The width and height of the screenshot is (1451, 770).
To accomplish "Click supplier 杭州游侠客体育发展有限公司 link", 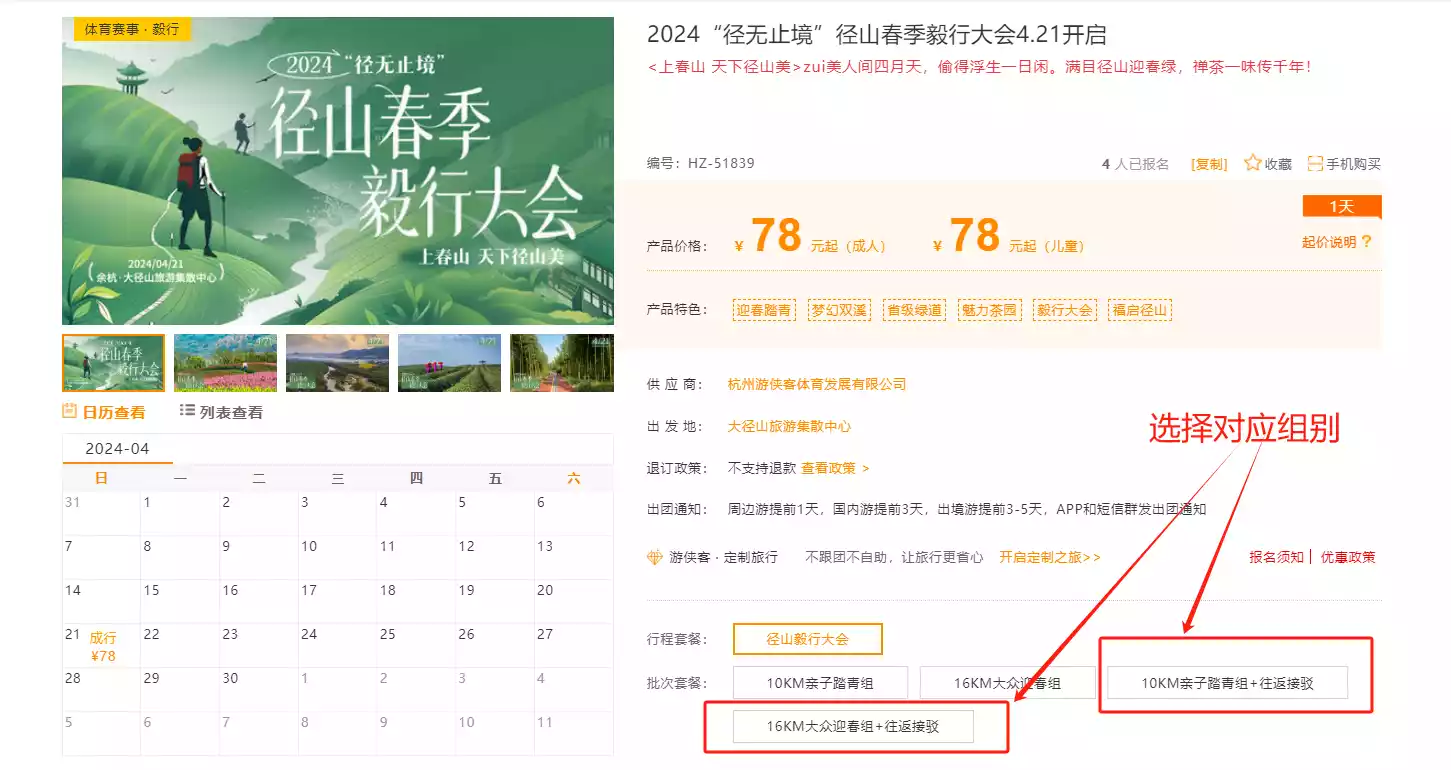I will click(817, 384).
